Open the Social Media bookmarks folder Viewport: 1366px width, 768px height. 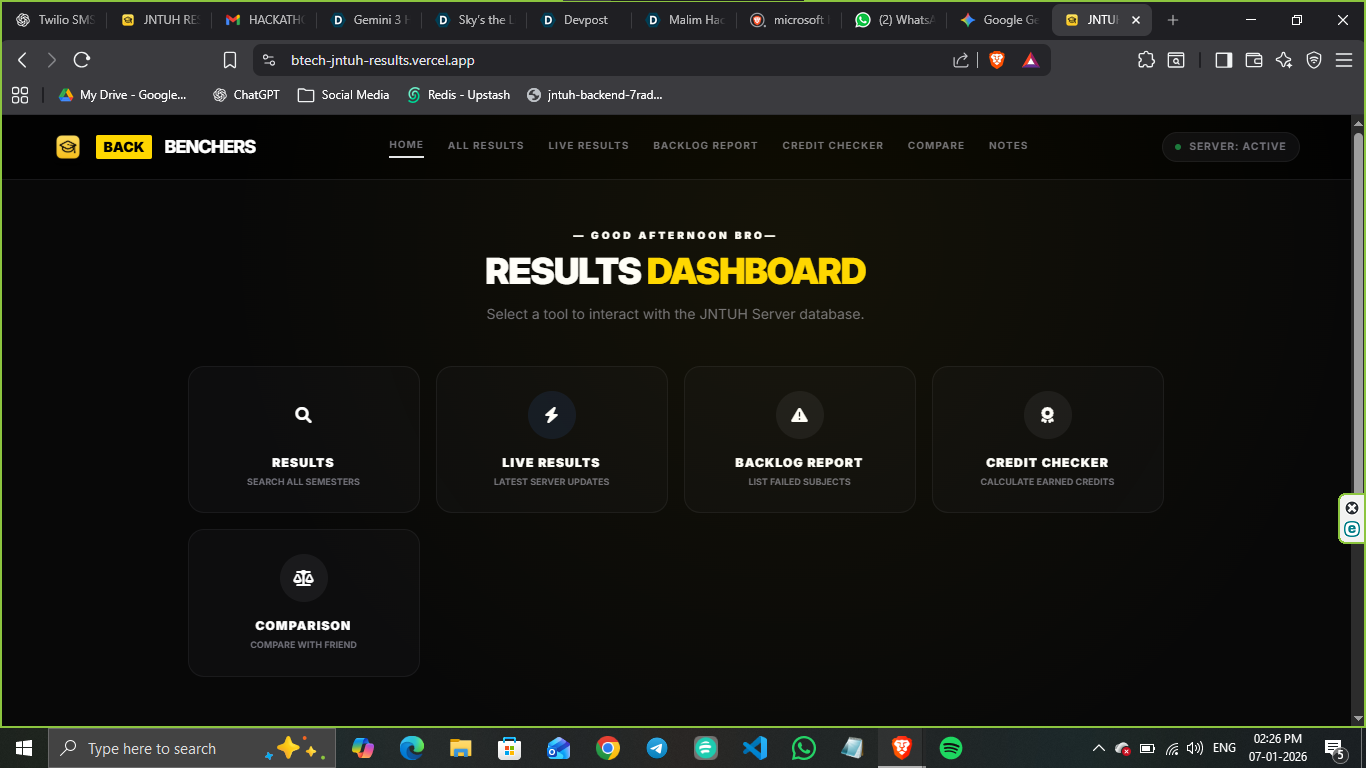pyautogui.click(x=343, y=95)
